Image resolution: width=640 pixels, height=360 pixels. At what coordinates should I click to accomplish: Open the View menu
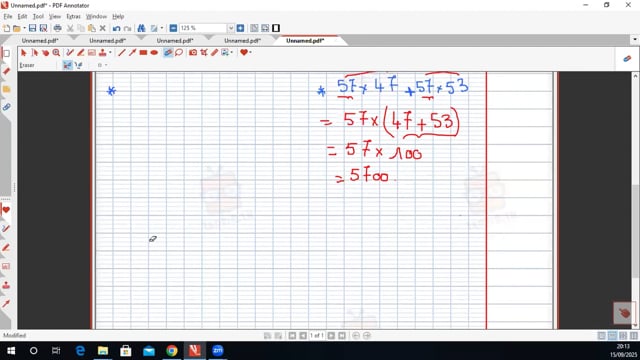click(x=55, y=16)
